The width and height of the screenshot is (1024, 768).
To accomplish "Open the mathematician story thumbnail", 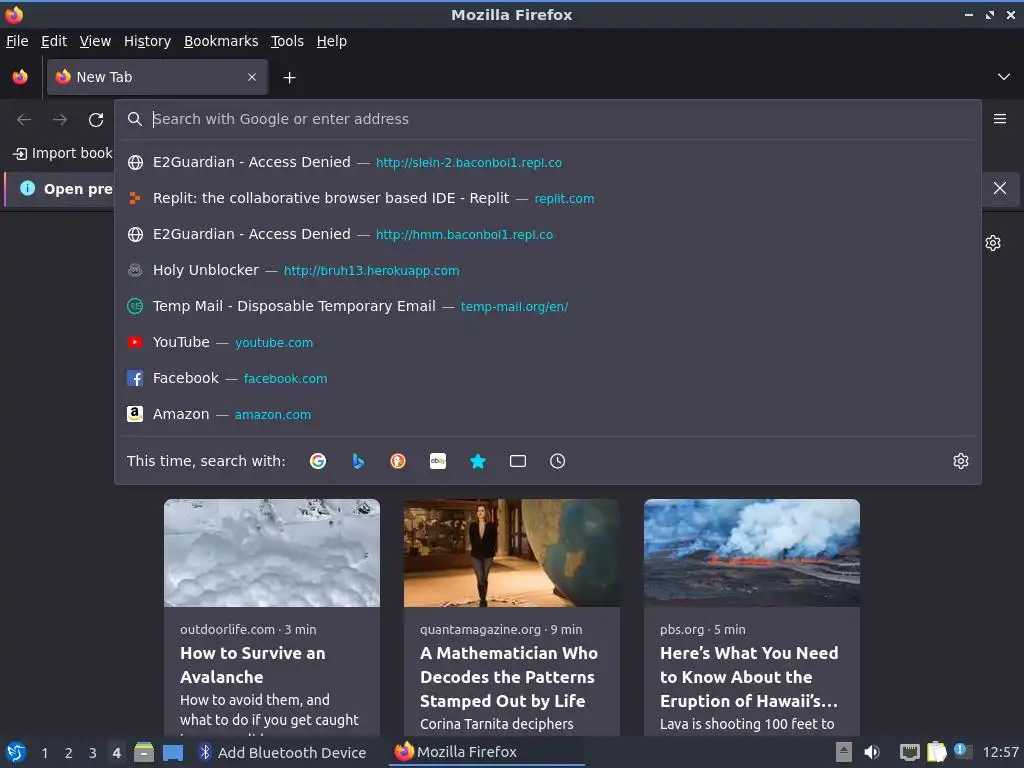I will [511, 553].
